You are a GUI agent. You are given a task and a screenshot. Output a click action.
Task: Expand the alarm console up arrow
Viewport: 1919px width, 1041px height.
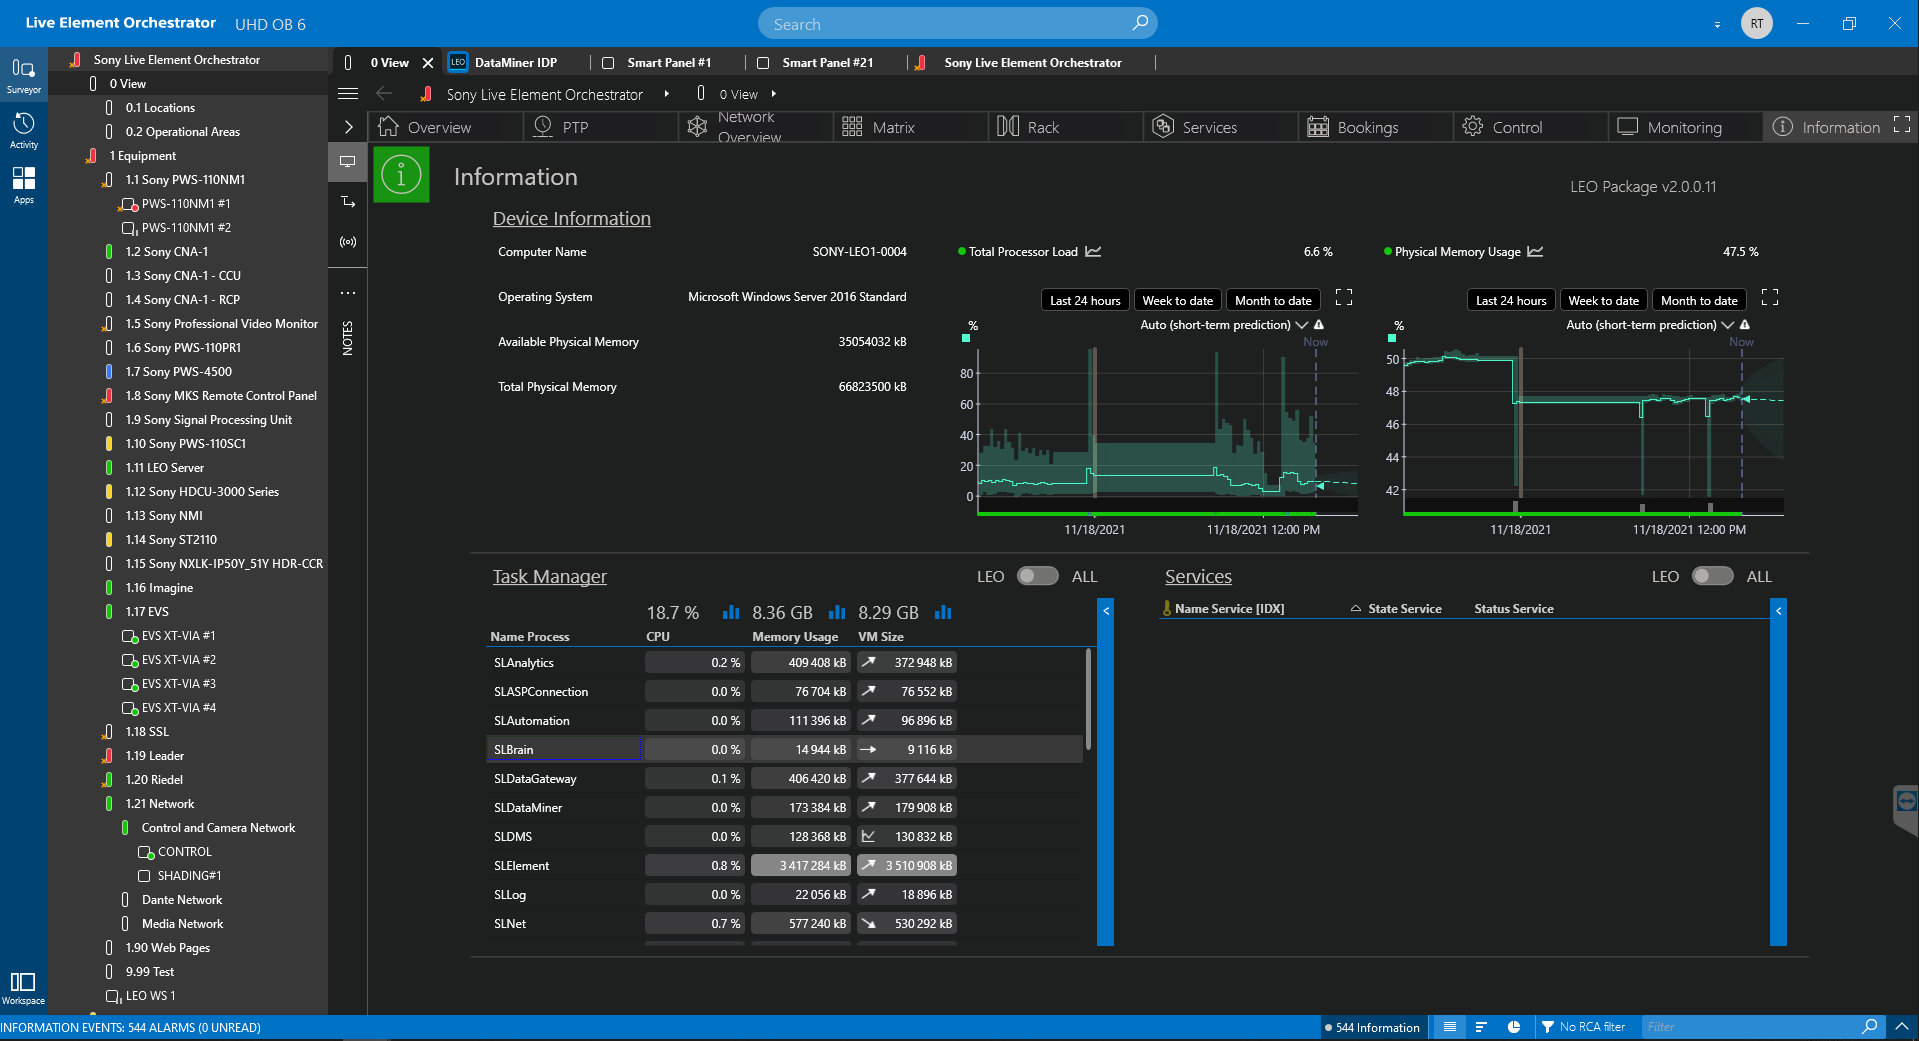1902,1027
